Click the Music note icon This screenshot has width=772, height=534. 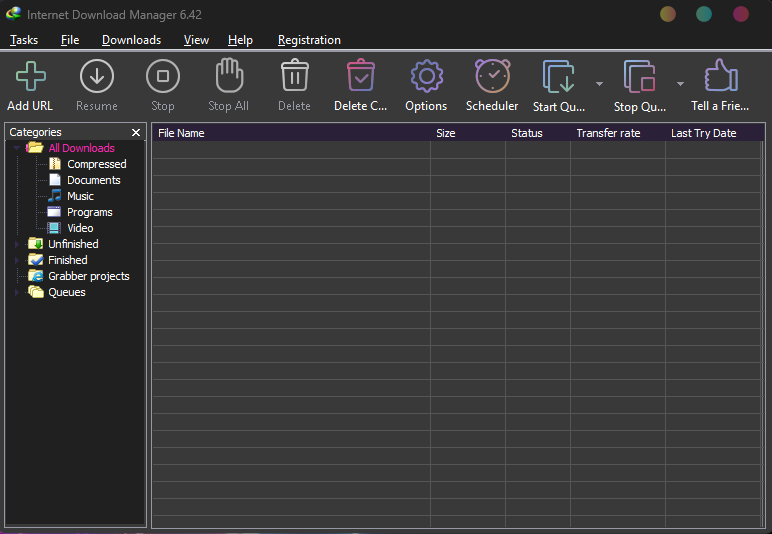click(x=55, y=196)
